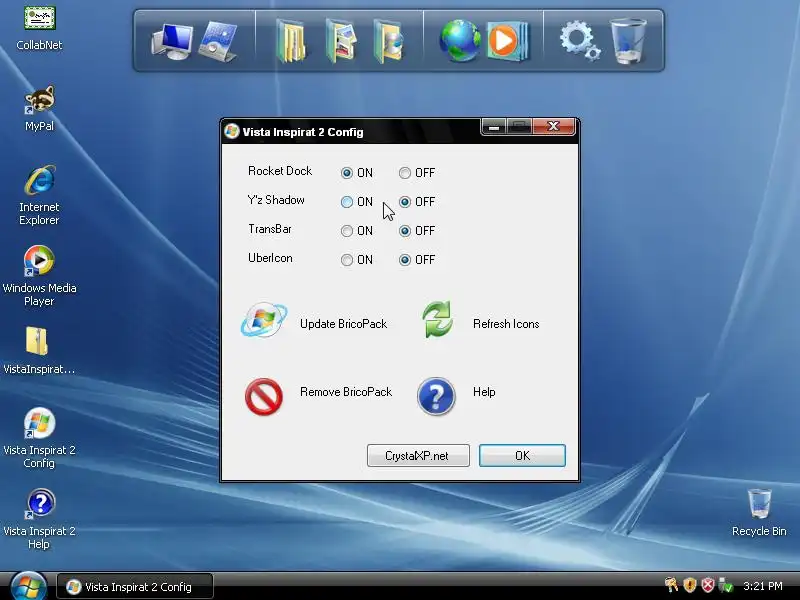Click the Rocket Dock label text
Image resolution: width=800 pixels, height=600 pixels.
(x=280, y=171)
